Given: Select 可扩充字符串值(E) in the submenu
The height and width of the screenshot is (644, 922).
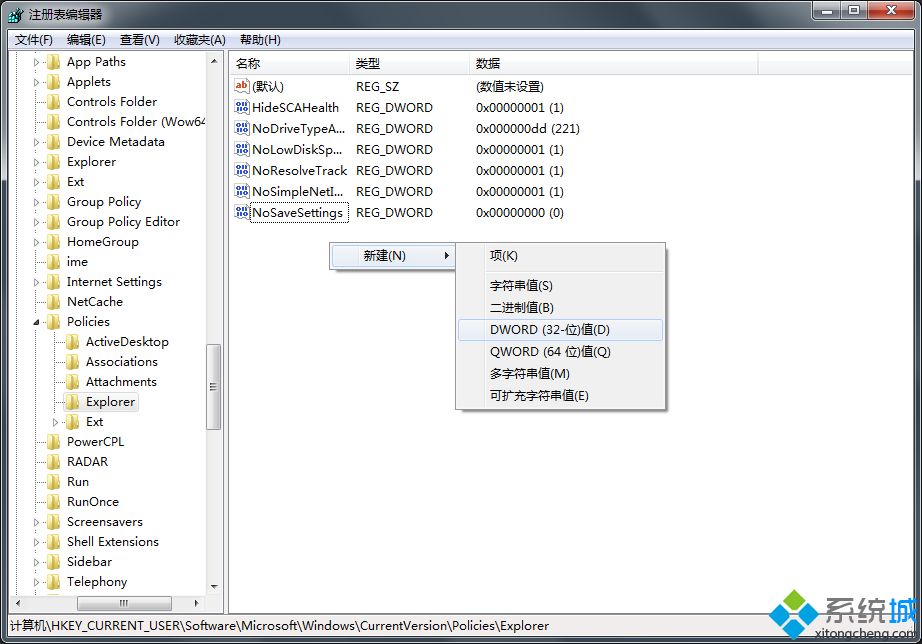Looking at the screenshot, I should 560,395.
